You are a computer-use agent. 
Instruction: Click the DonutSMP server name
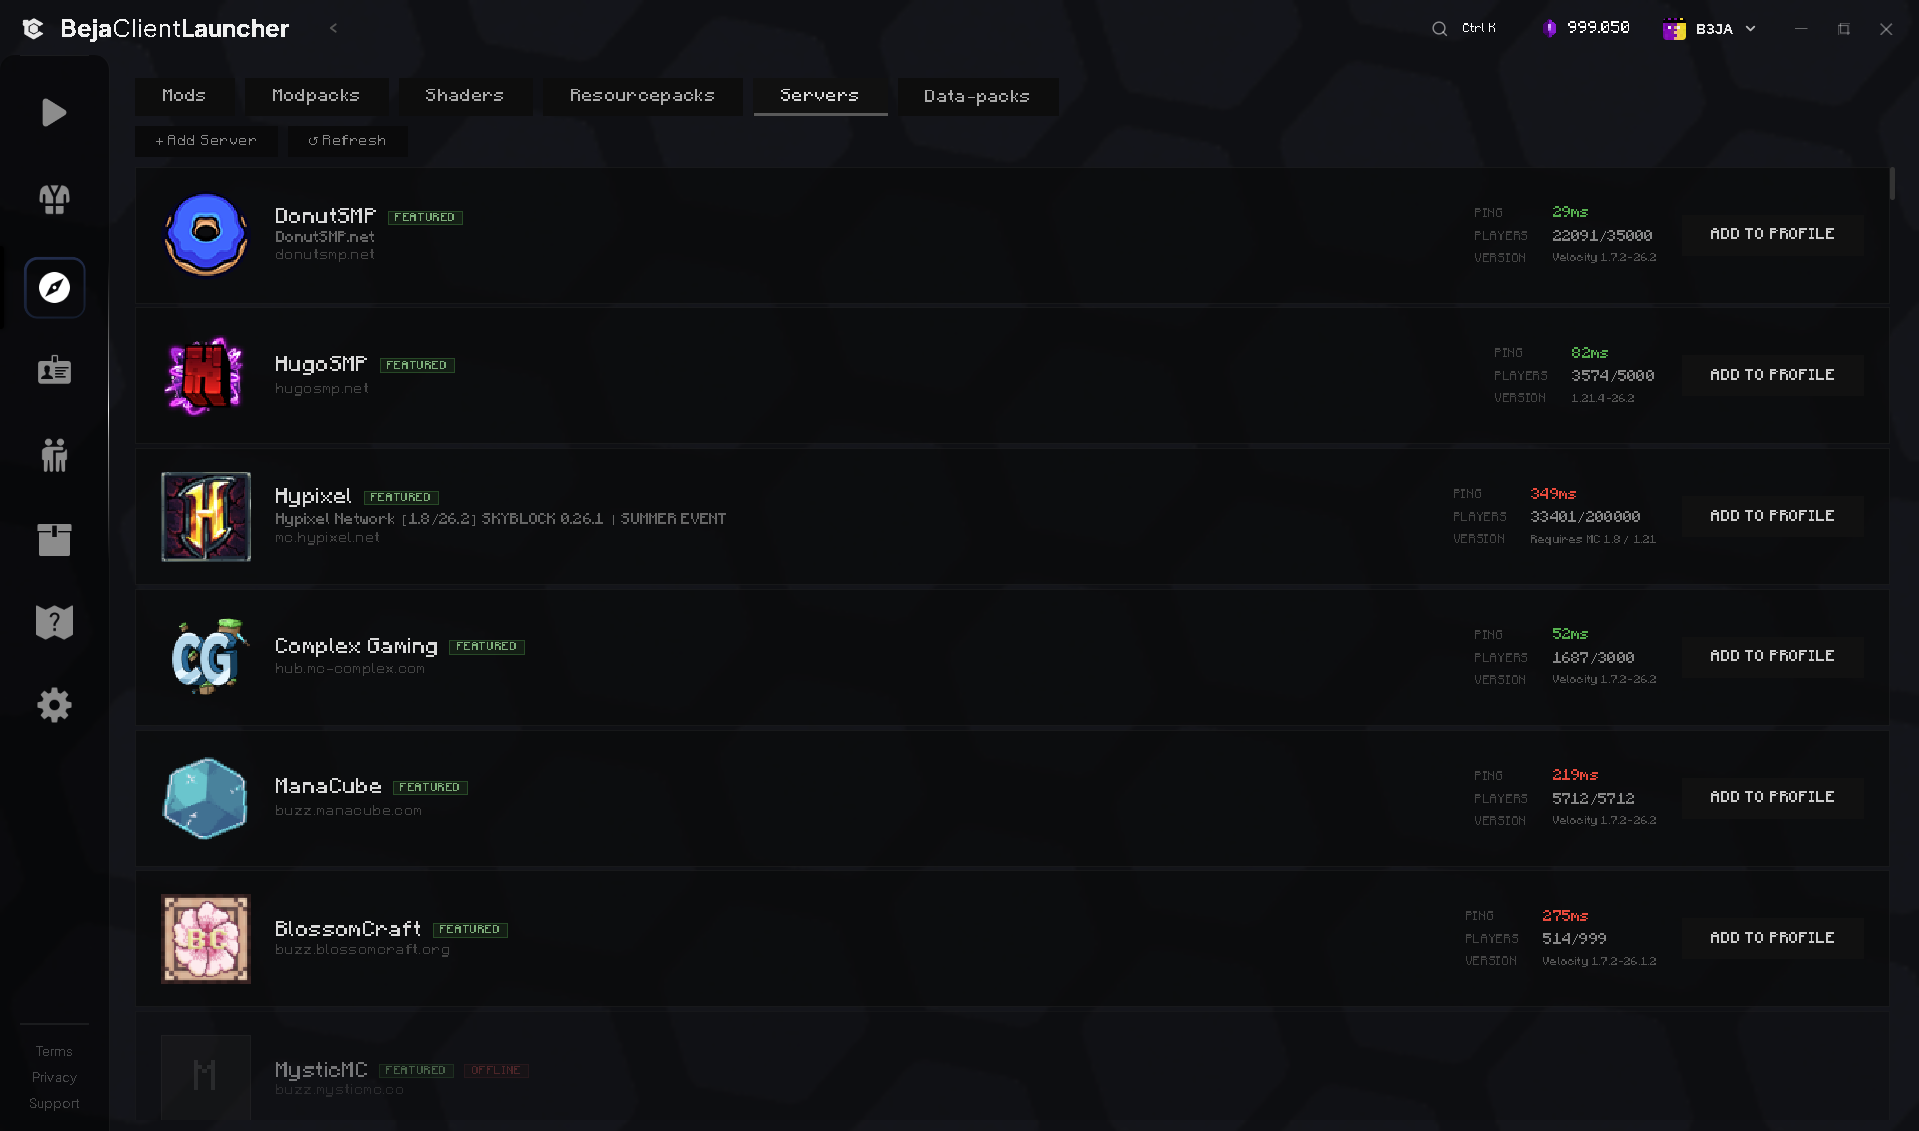[x=325, y=216]
